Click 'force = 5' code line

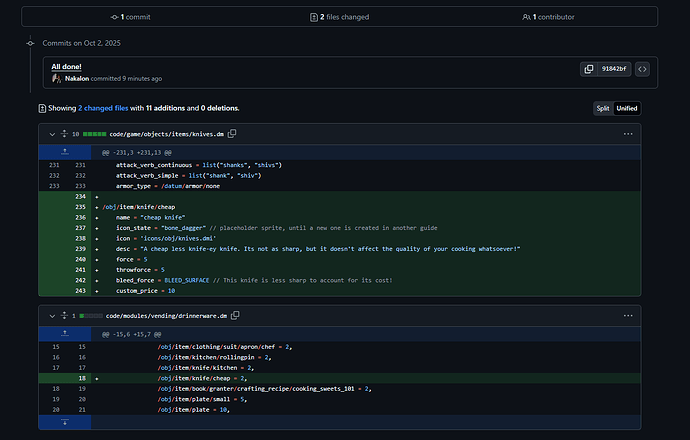tap(132, 260)
